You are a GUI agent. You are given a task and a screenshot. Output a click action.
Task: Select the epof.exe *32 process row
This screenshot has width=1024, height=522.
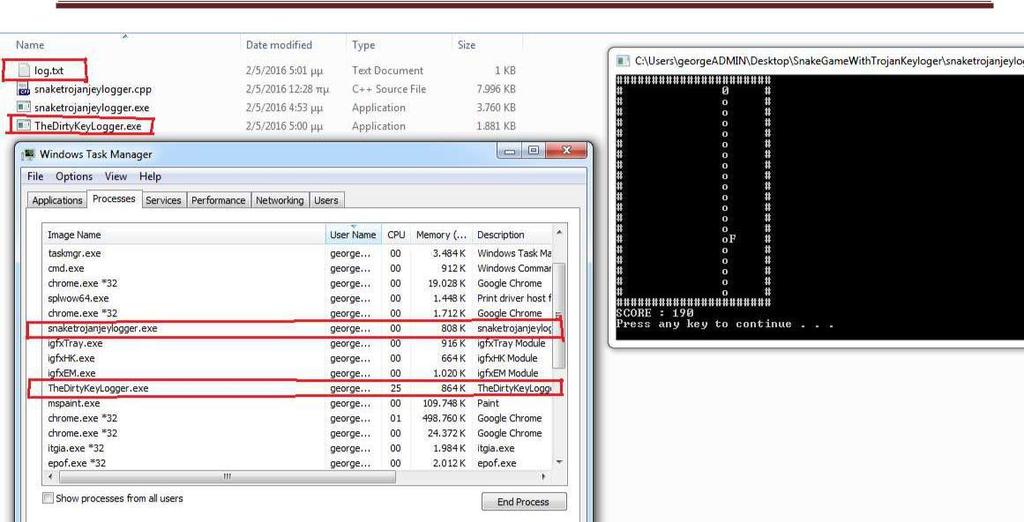click(x=297, y=463)
